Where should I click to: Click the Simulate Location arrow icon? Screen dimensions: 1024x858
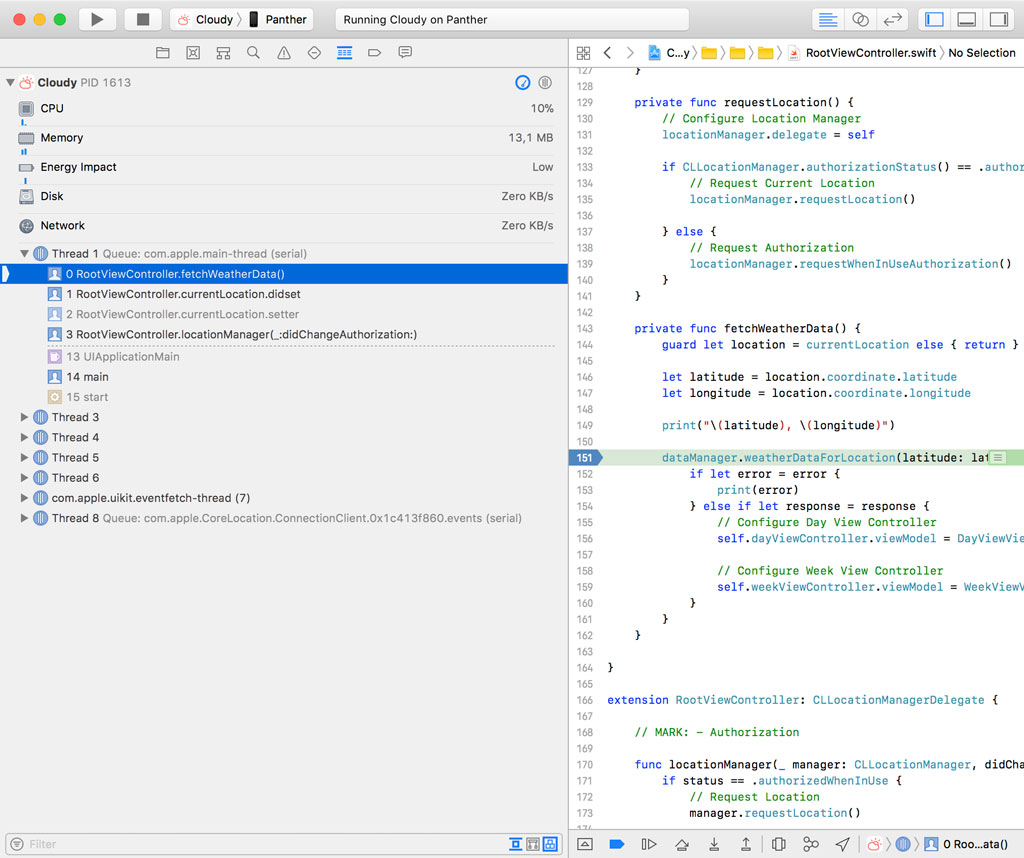841,844
